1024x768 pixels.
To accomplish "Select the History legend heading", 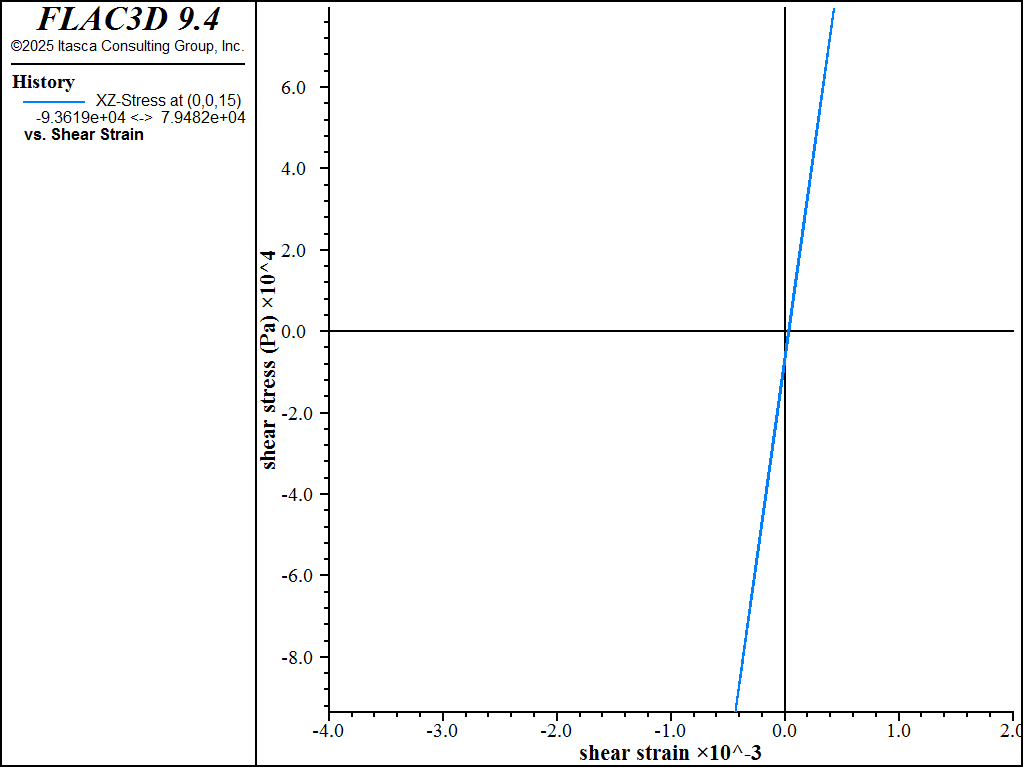I will pyautogui.click(x=43, y=82).
